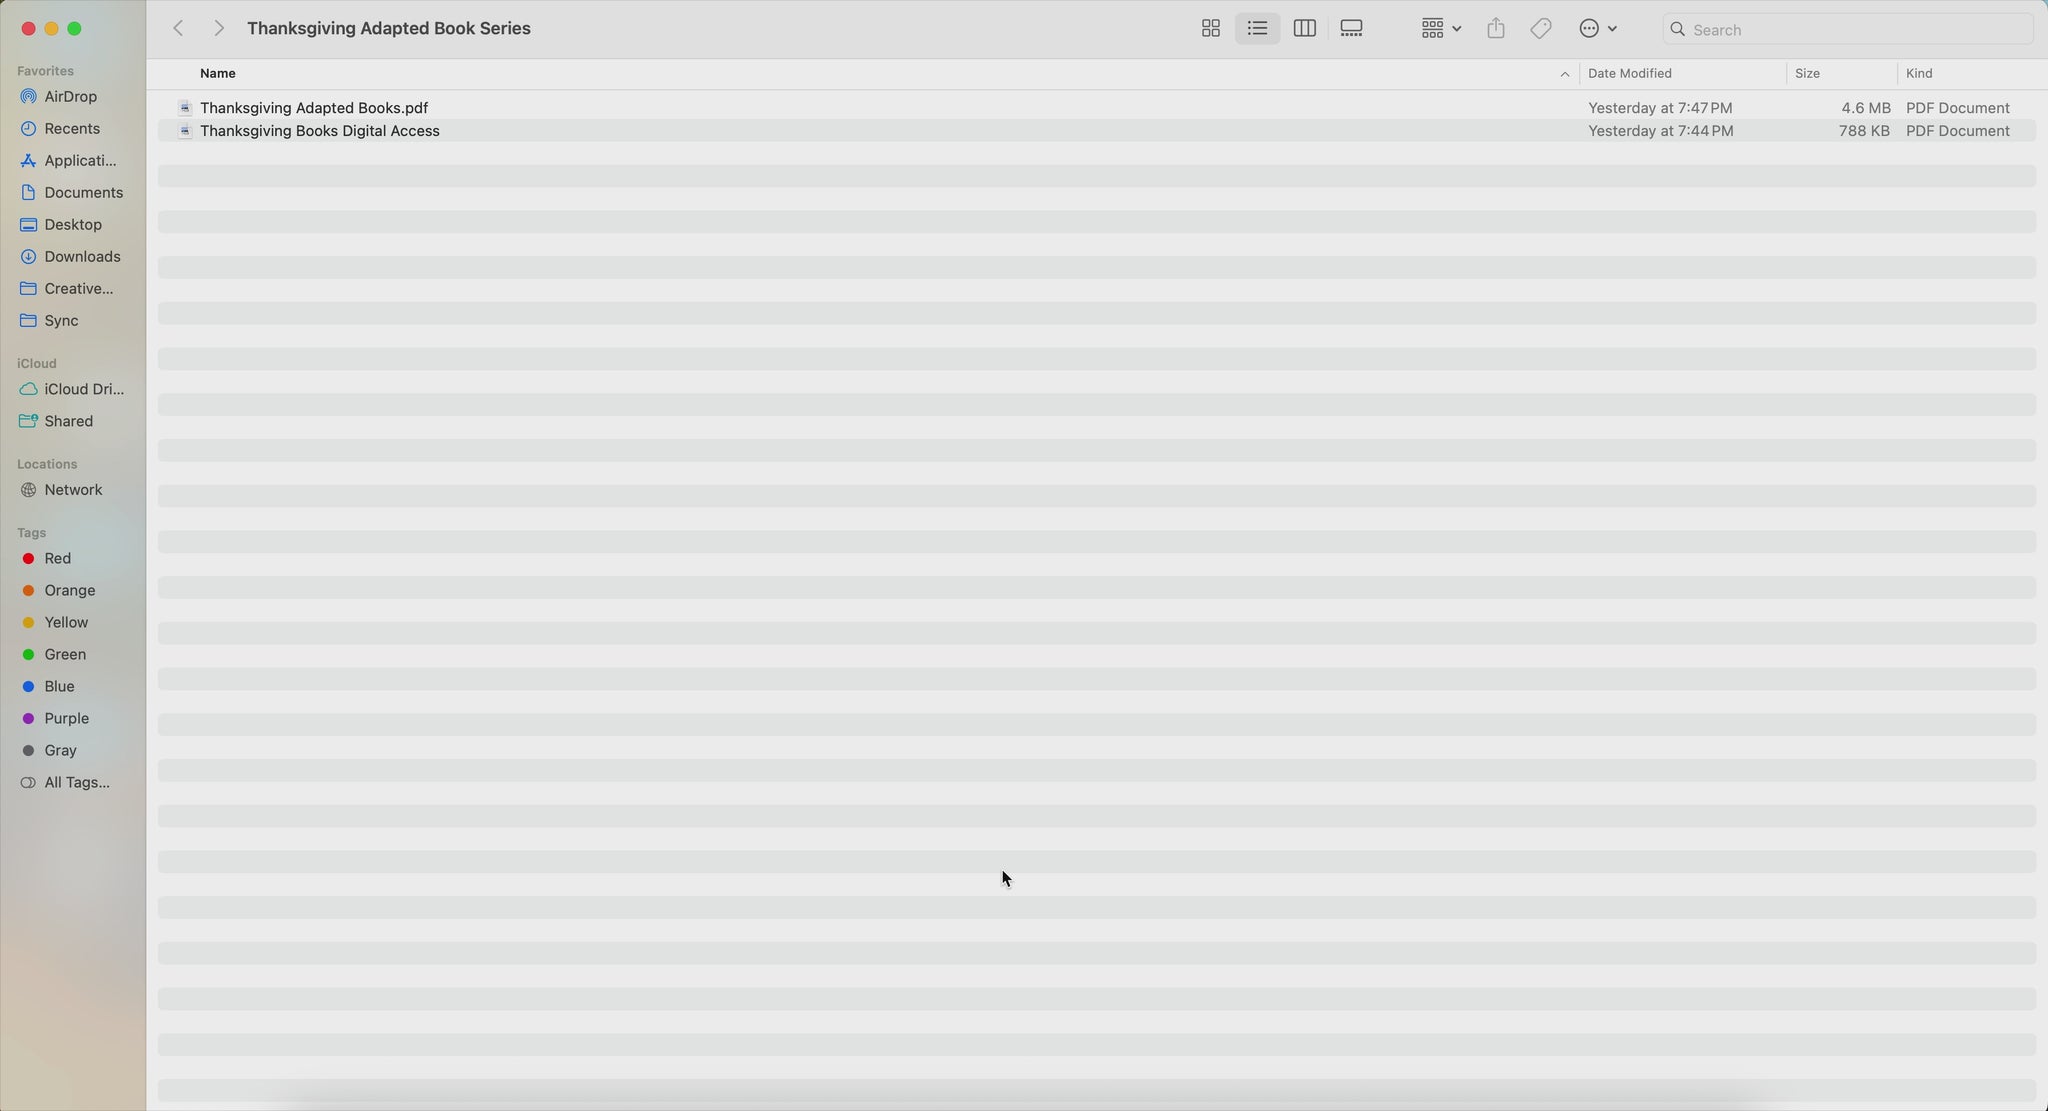2048x1111 pixels.
Task: Switch to icon grid view
Action: (1210, 29)
